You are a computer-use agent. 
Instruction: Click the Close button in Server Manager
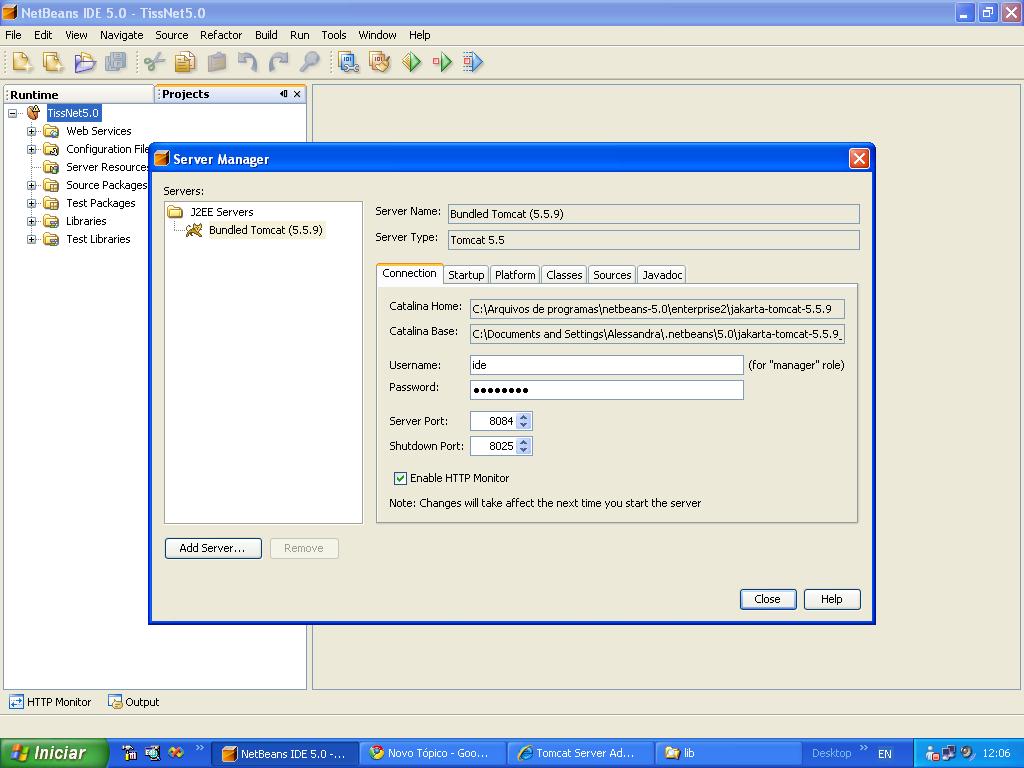pos(767,600)
